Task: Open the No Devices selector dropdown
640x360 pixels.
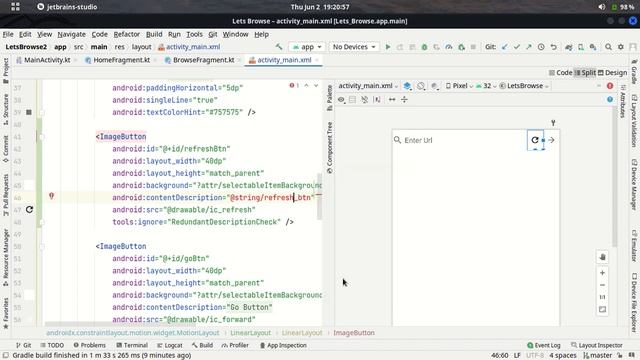Action: [354, 47]
